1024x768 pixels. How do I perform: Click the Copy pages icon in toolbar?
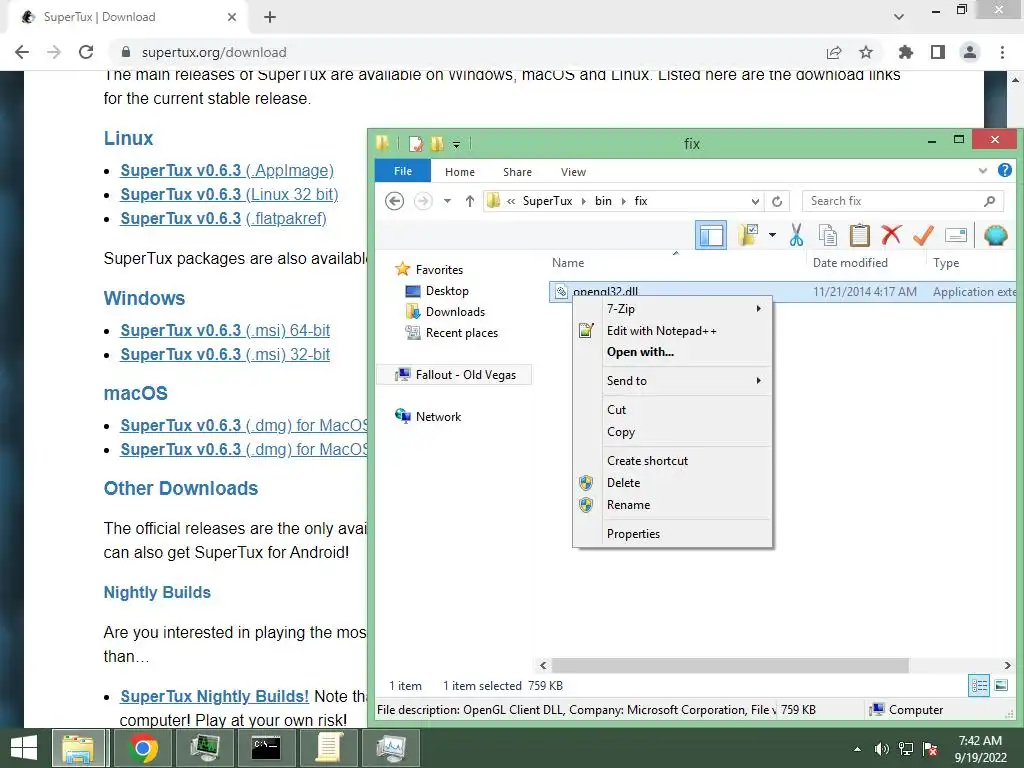[827, 235]
